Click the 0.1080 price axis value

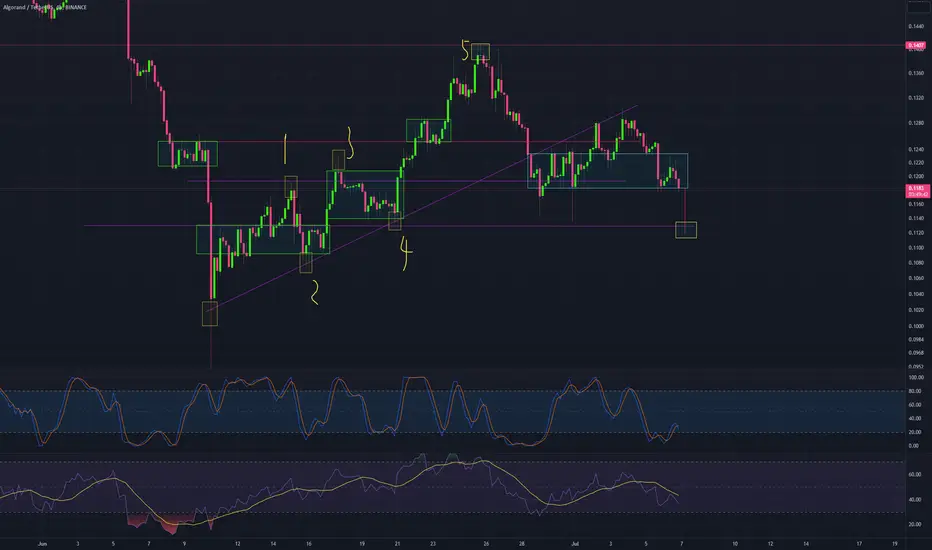916,262
